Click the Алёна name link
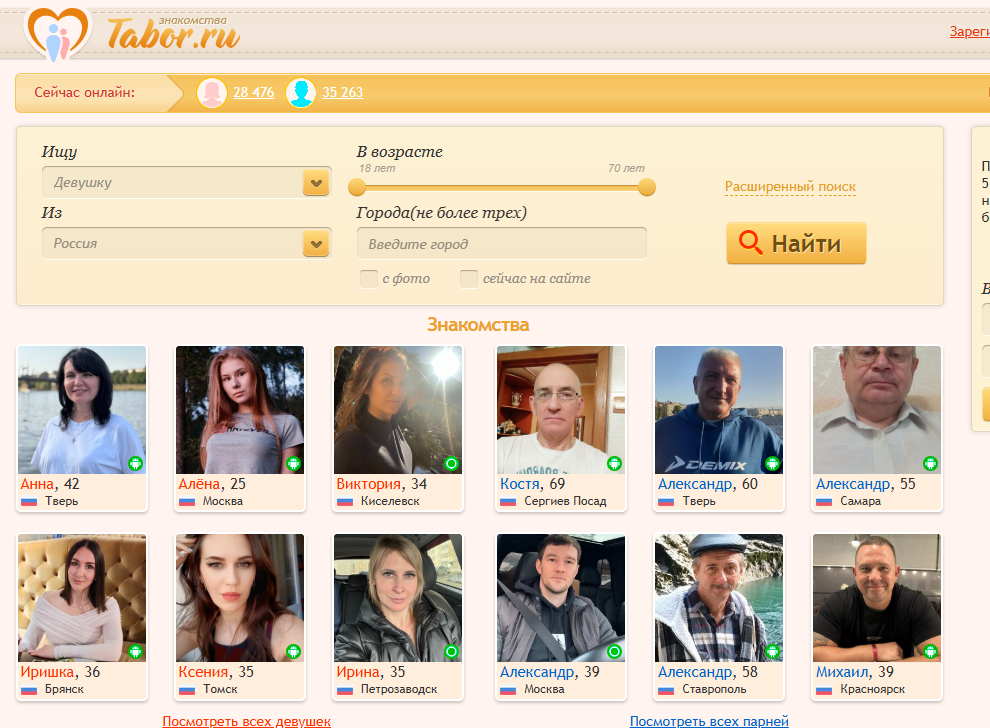Screen dimensions: 990x728 pos(200,484)
